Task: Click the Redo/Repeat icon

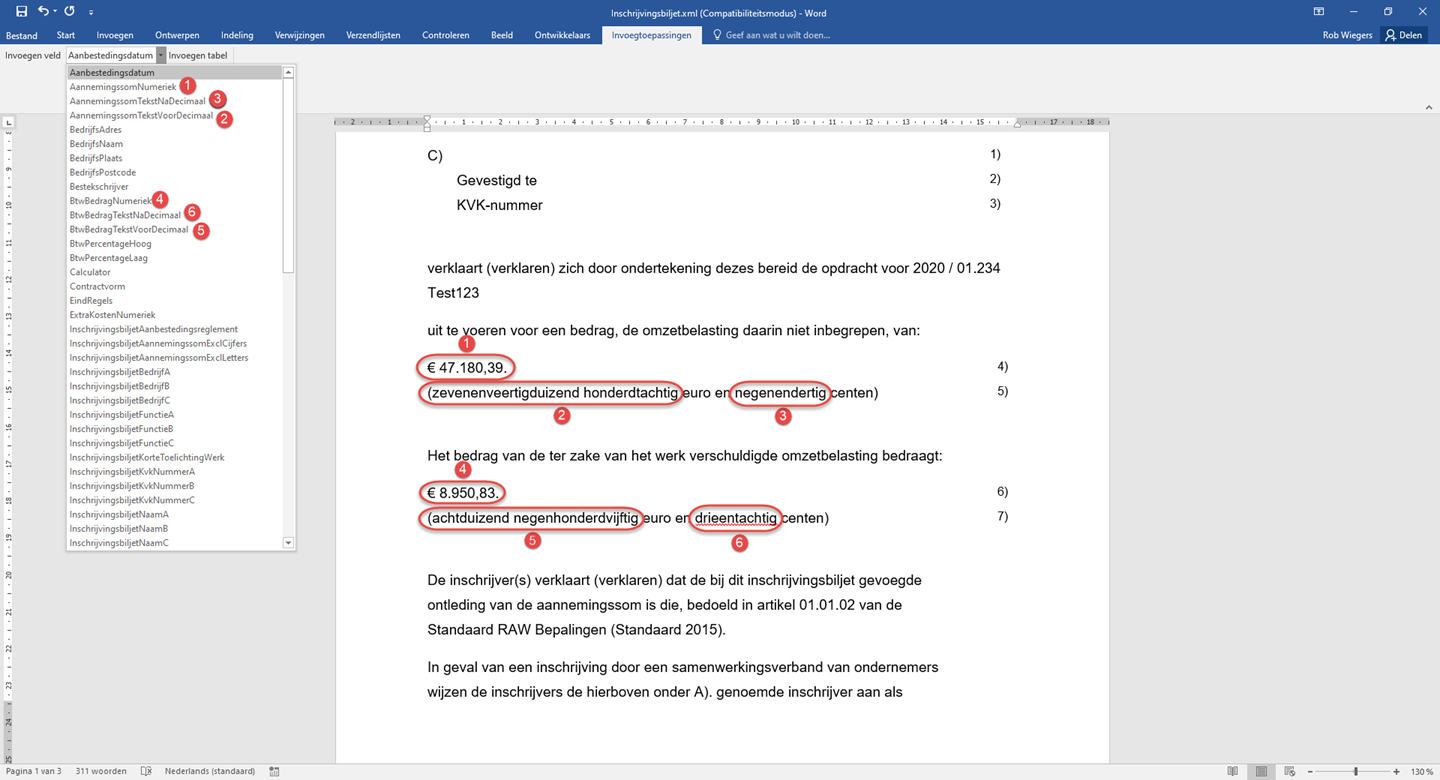Action: pos(69,11)
